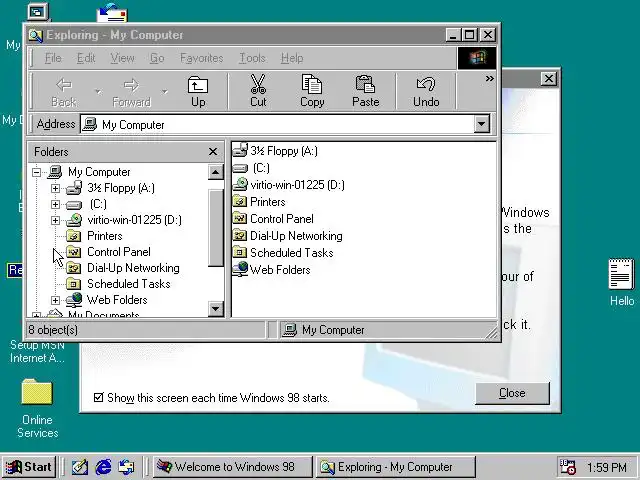Select Control Panel in the folder tree
640x480 pixels.
point(119,252)
